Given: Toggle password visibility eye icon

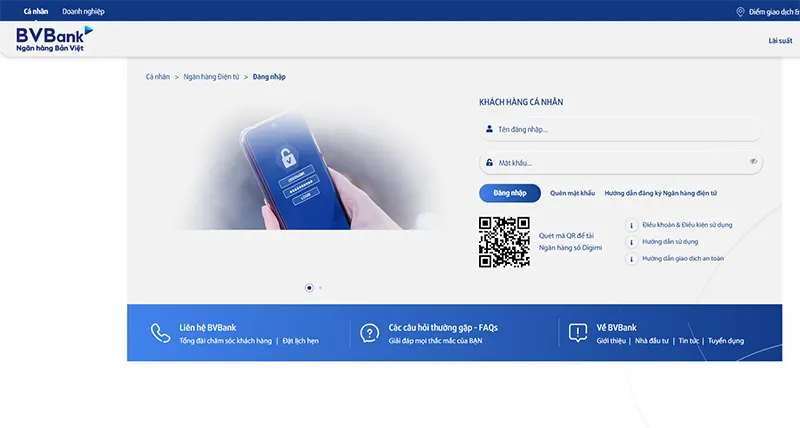Looking at the screenshot, I should point(753,161).
